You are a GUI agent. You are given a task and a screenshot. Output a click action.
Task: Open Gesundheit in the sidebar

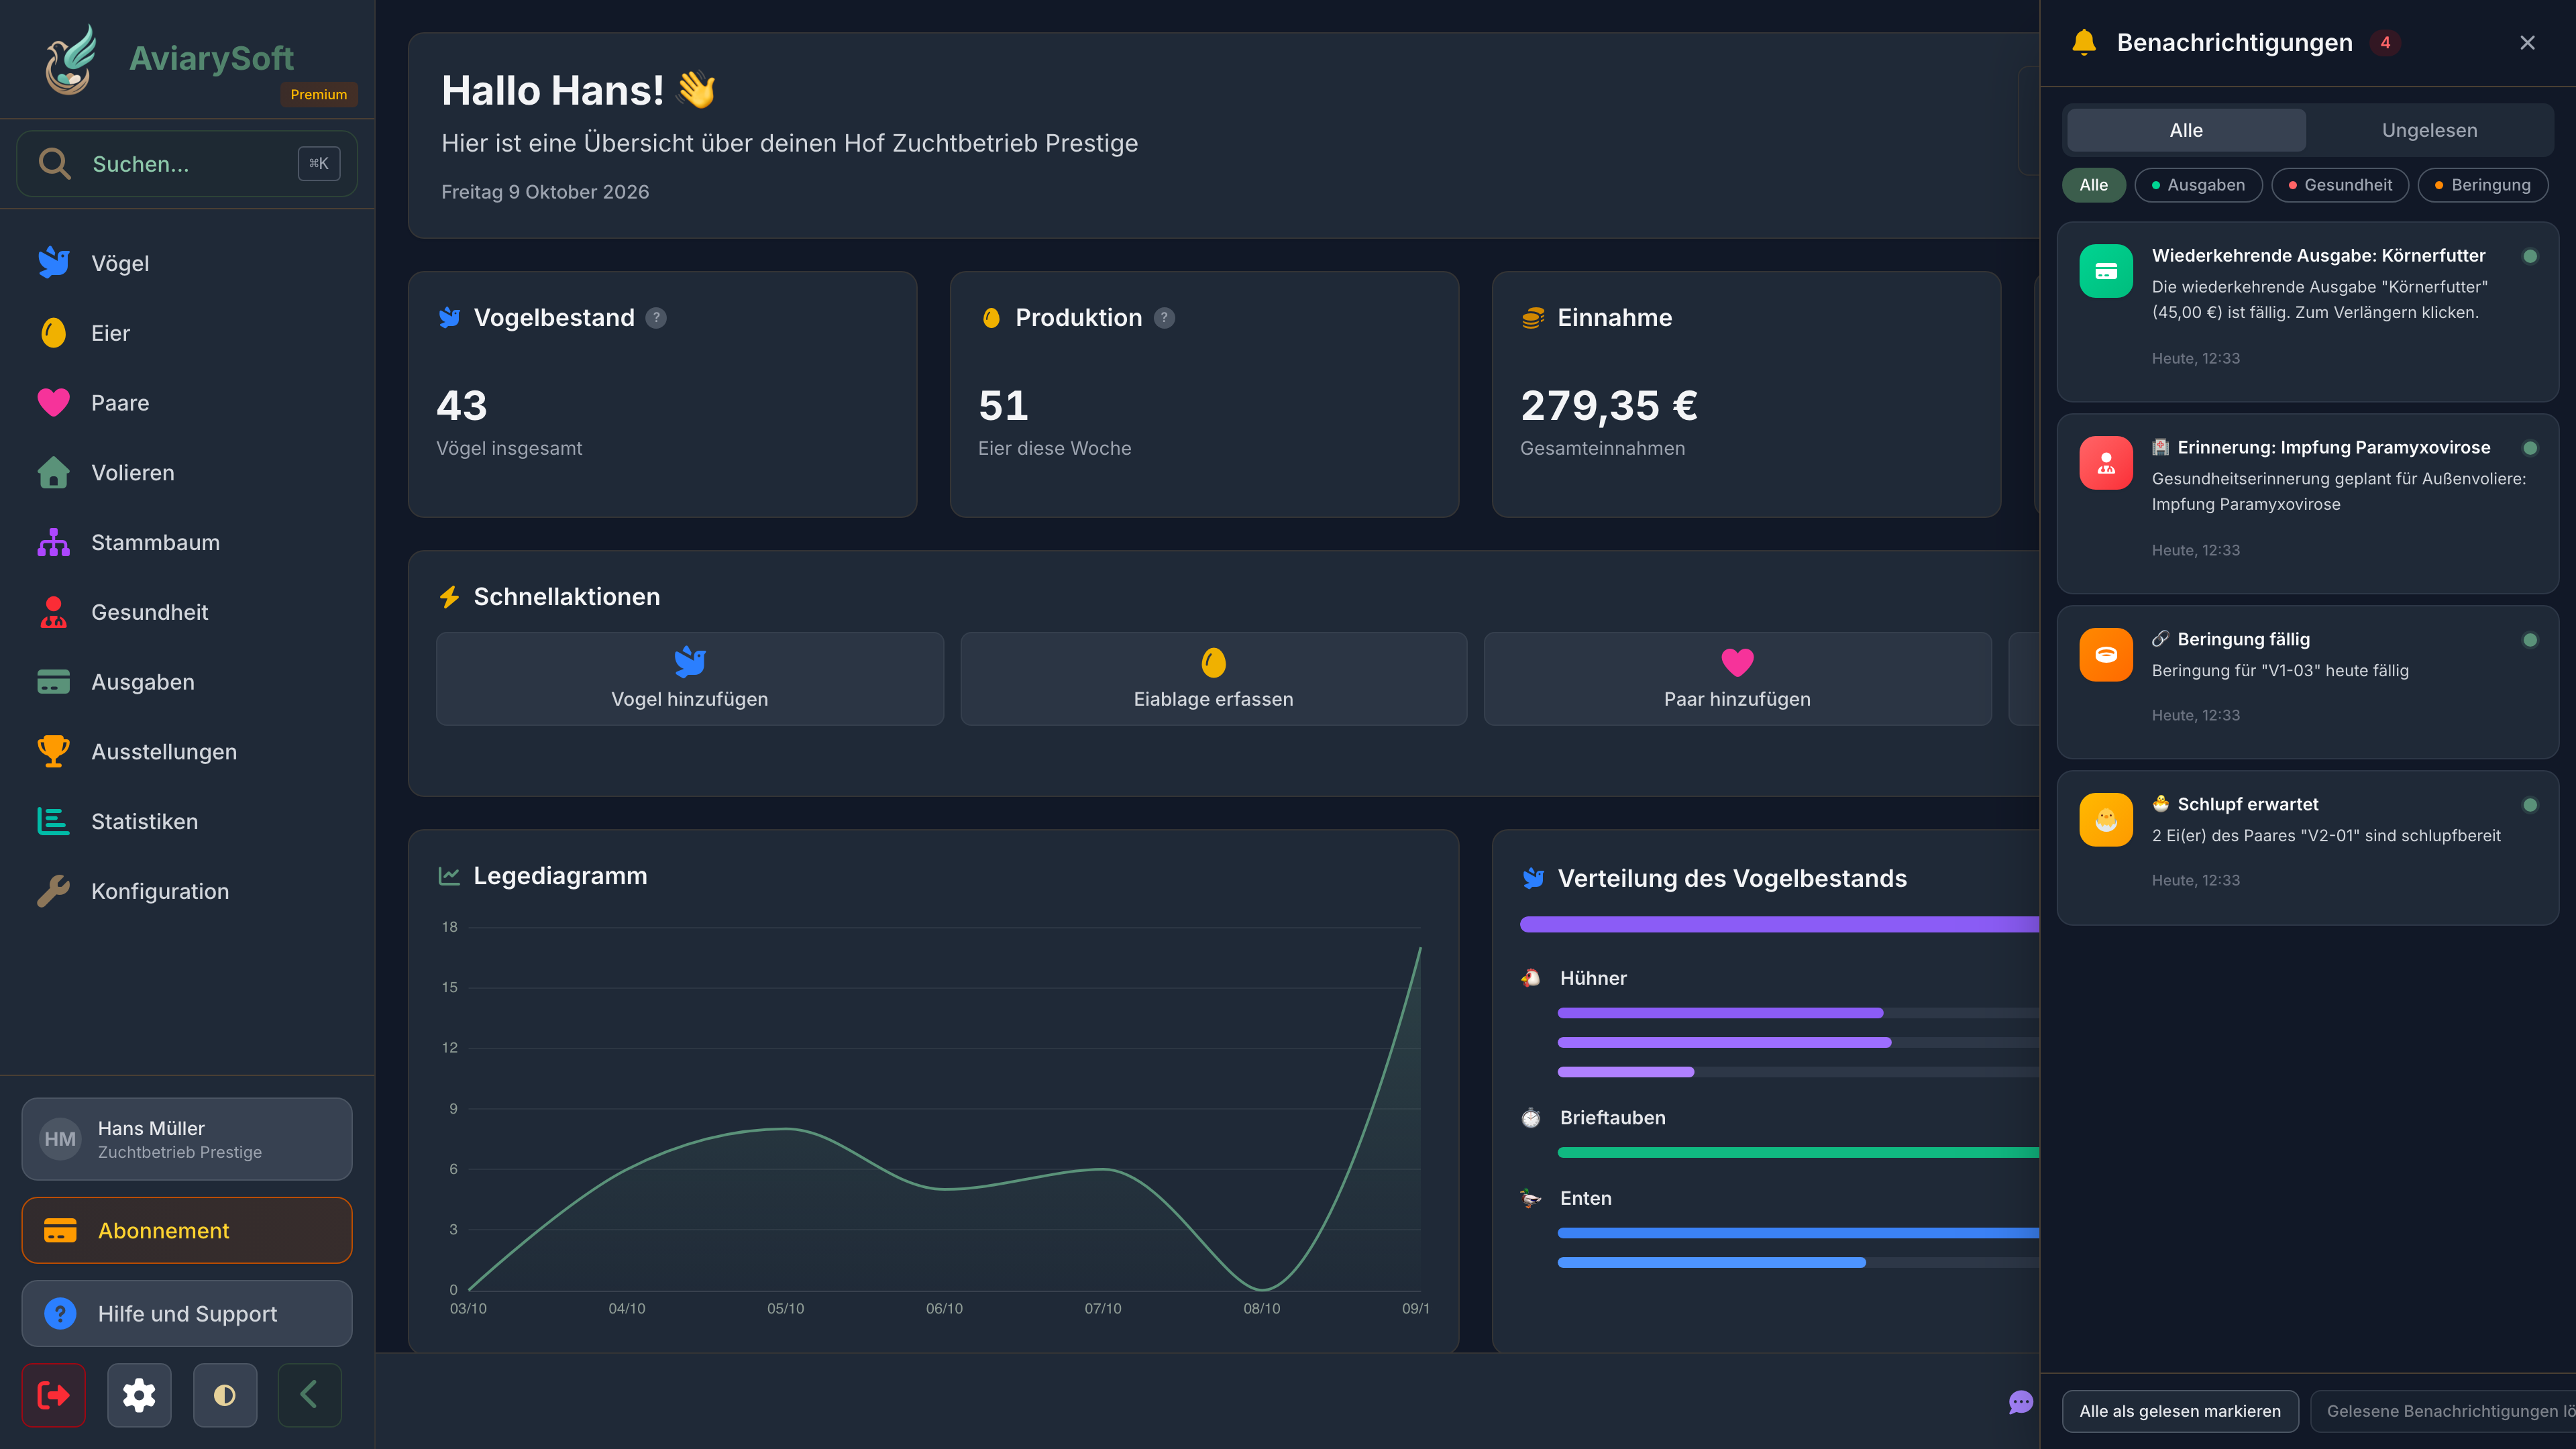187,612
